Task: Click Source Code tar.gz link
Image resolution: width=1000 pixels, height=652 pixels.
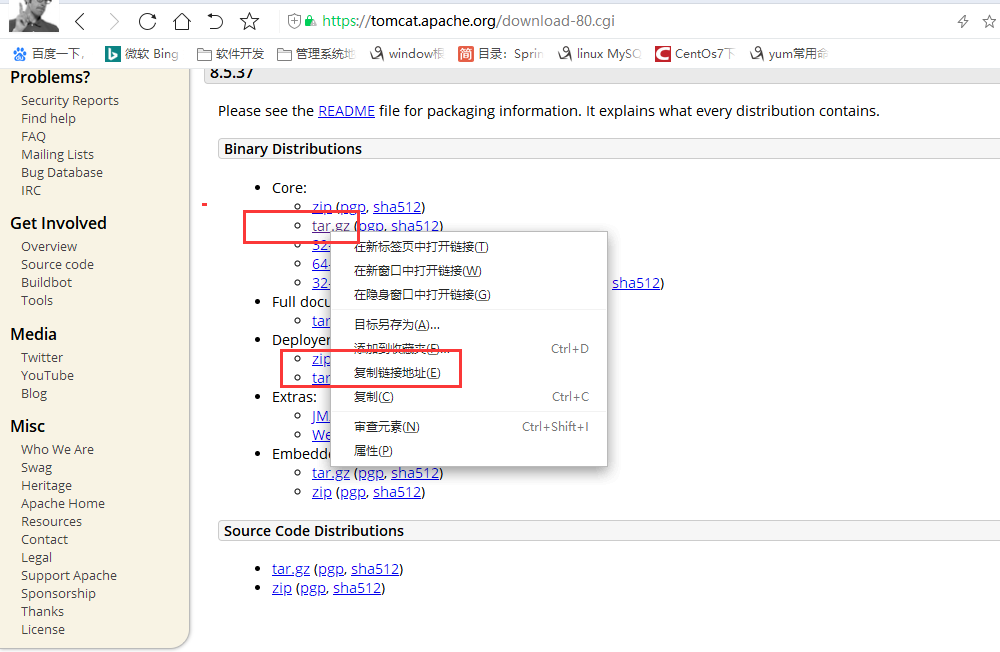Action: (291, 568)
